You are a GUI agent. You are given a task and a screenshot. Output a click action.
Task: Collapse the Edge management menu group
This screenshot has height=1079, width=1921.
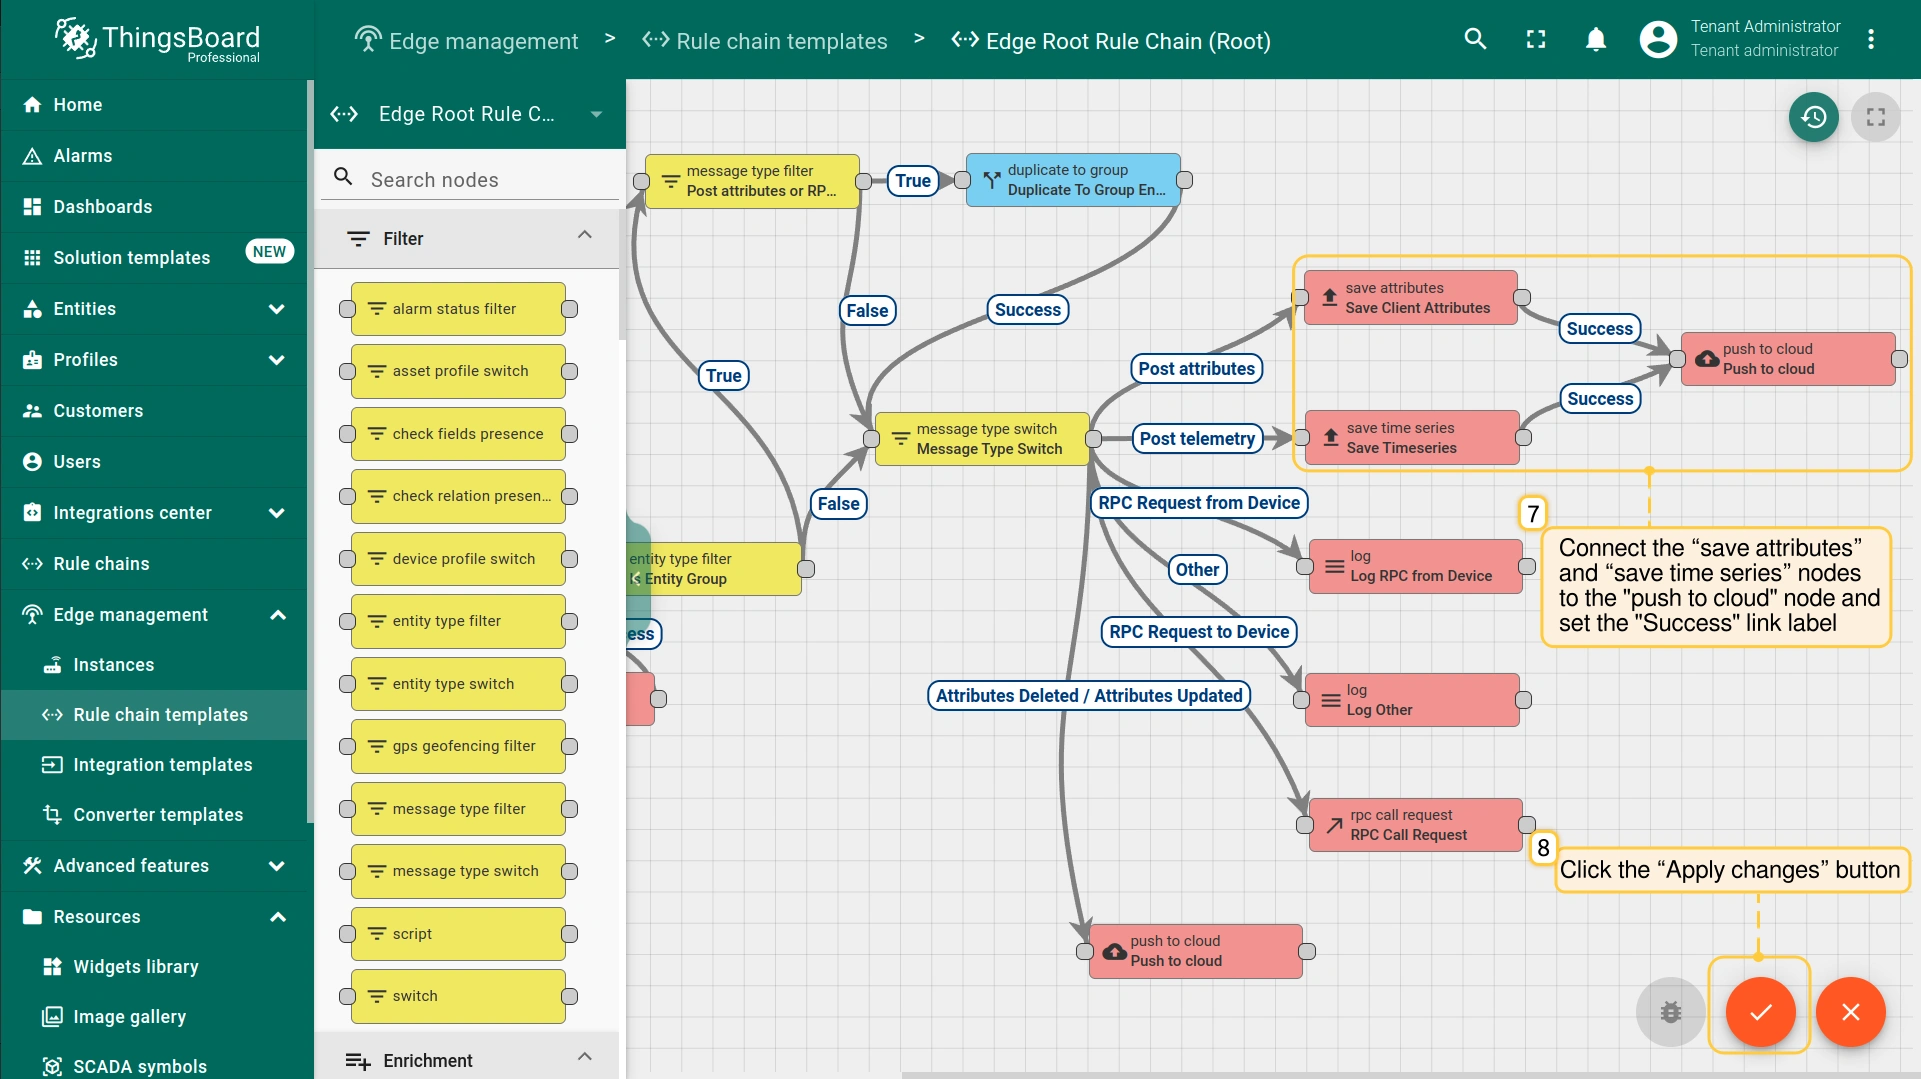point(277,615)
